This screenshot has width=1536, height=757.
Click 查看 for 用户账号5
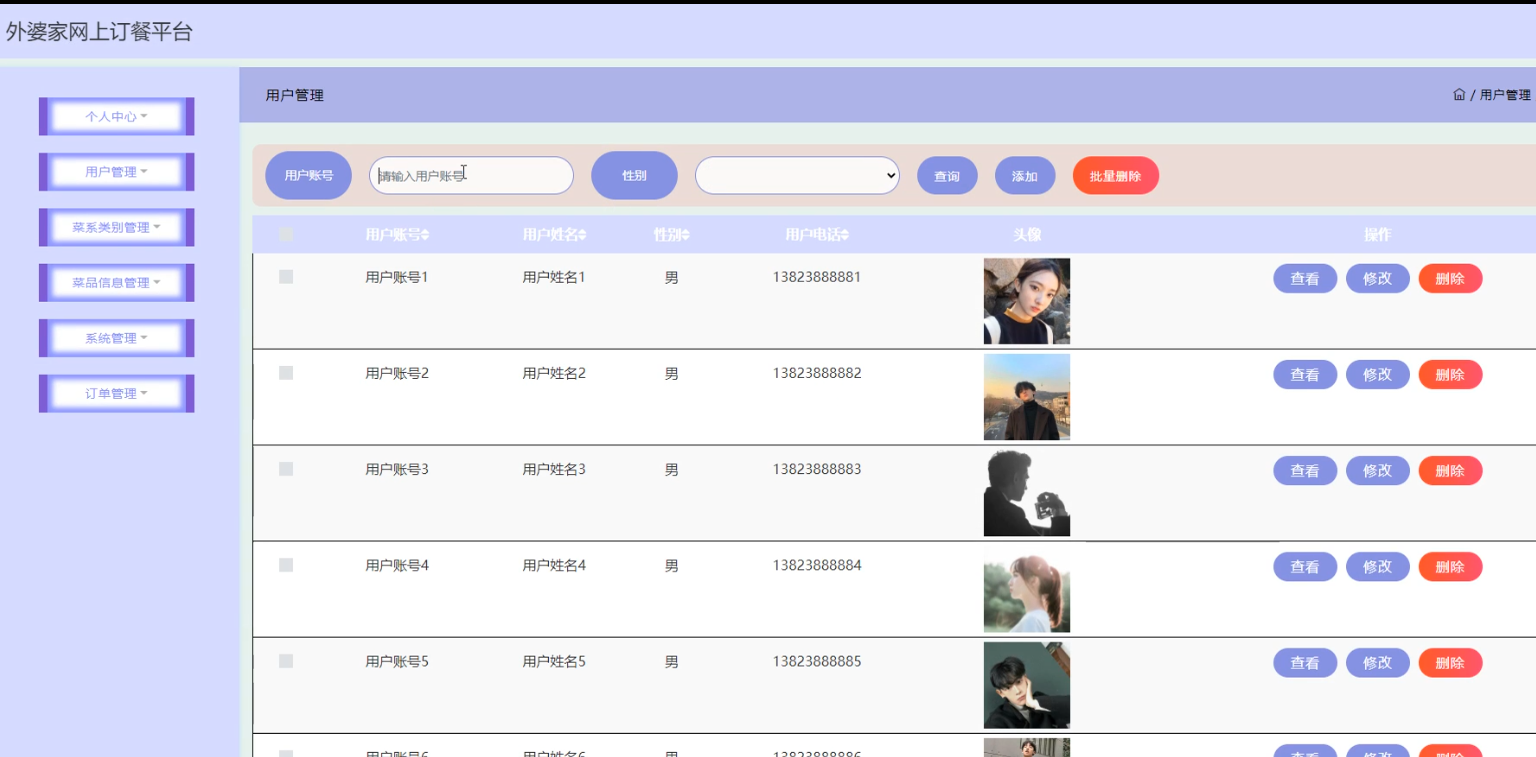[1305, 663]
